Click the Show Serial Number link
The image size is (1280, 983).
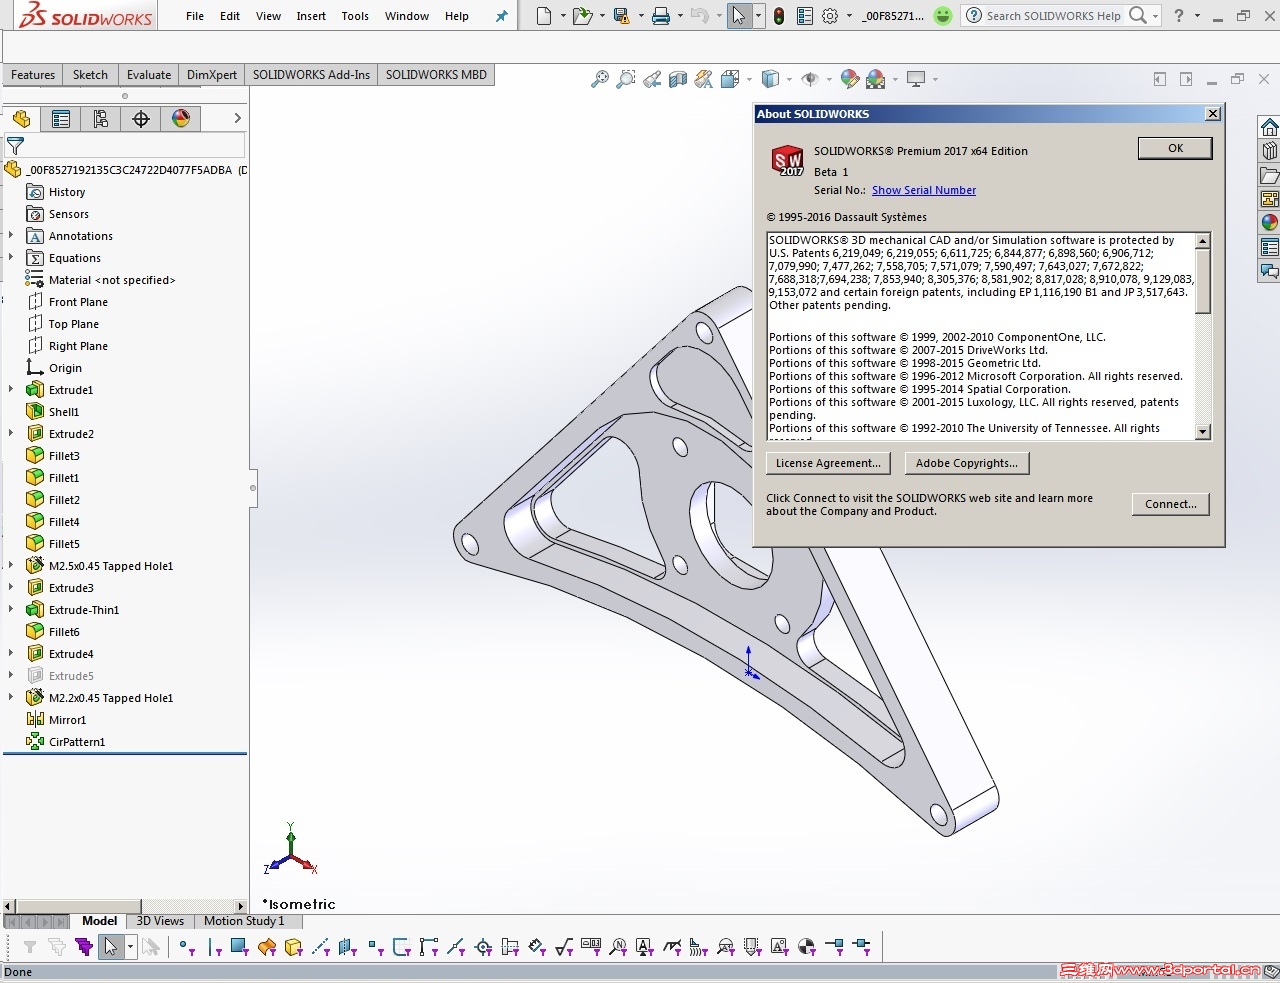[x=924, y=190]
